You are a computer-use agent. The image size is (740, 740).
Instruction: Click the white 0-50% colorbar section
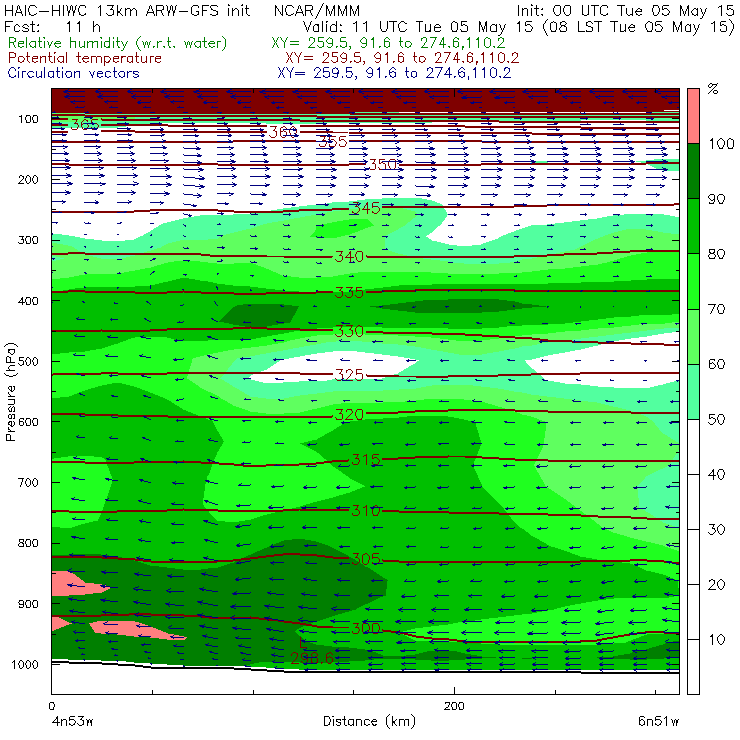tap(693, 556)
